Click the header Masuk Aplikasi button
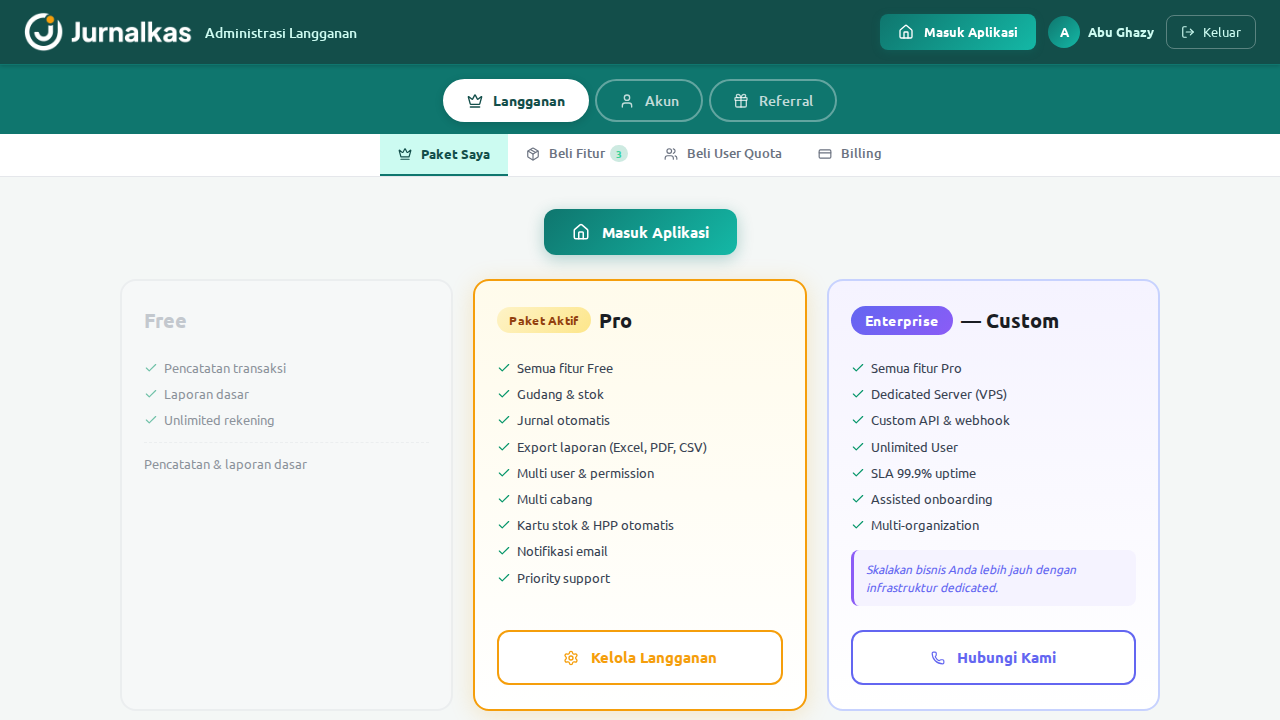This screenshot has height=720, width=1280. (x=958, y=32)
